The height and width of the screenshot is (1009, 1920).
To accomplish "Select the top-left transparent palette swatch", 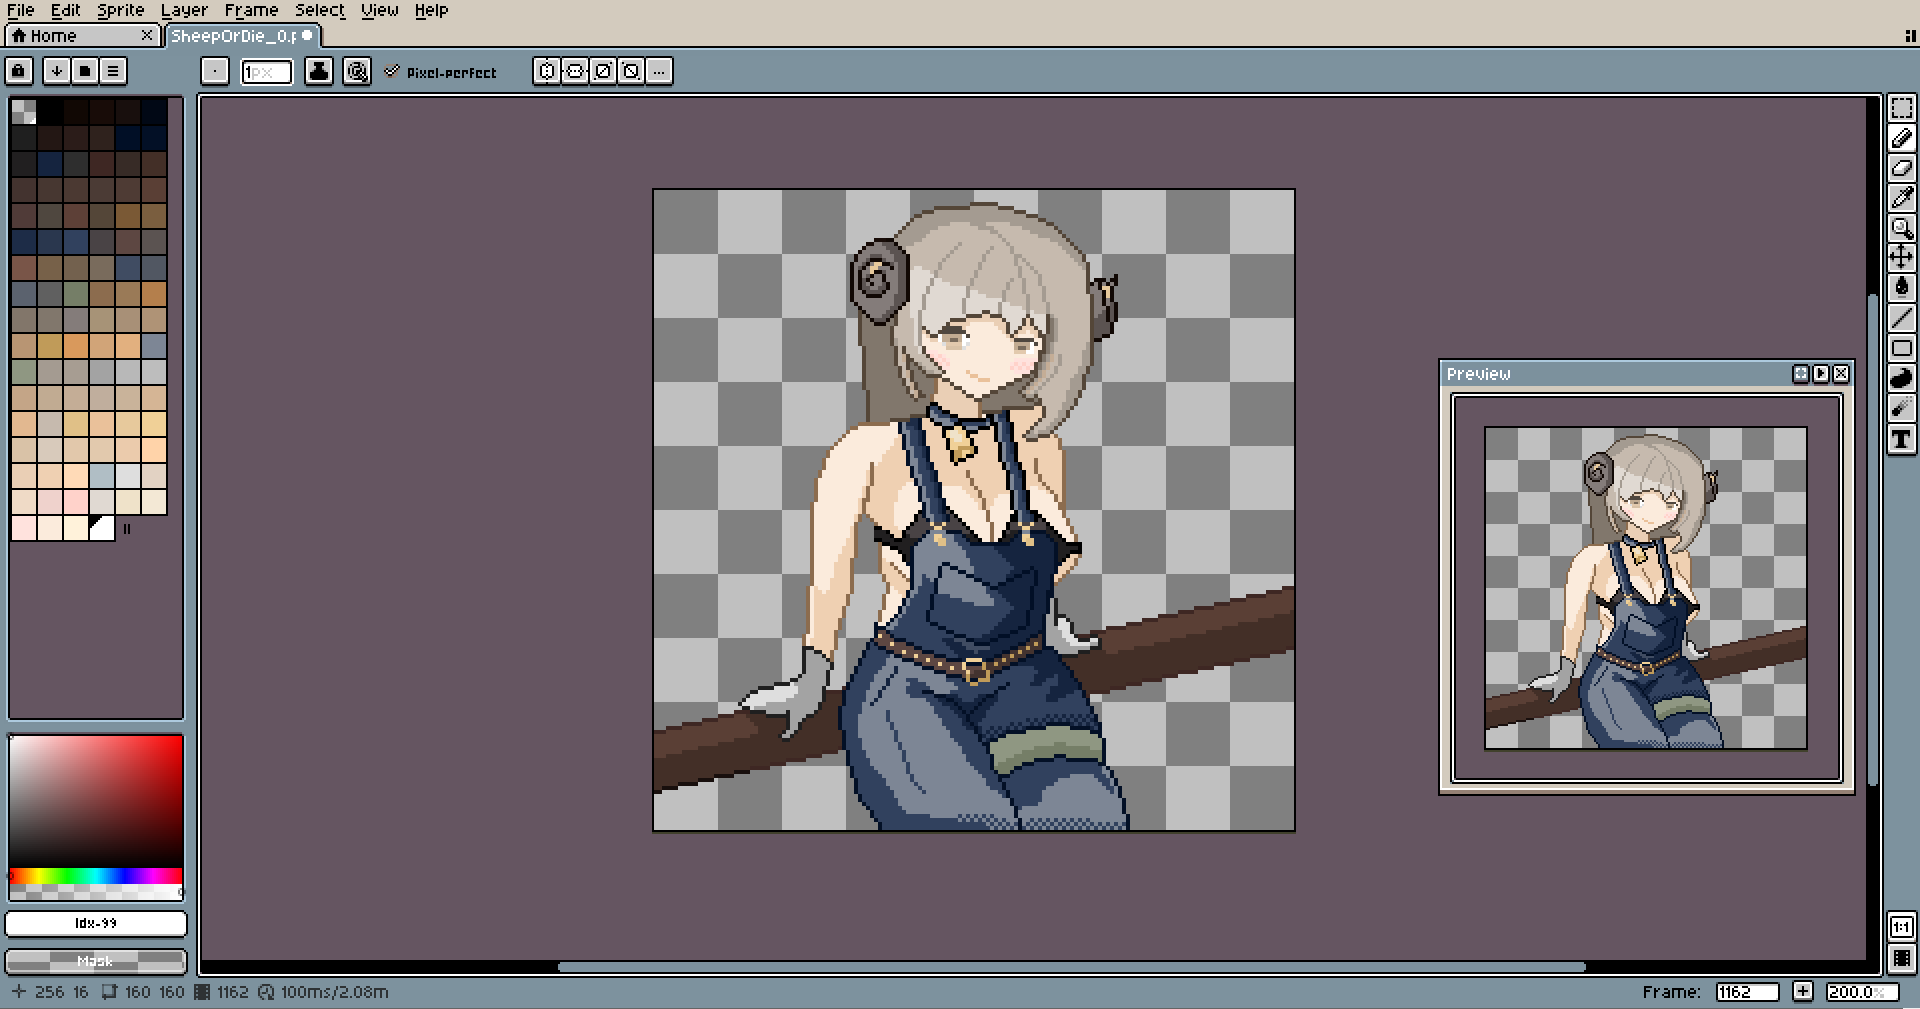I will 24,111.
